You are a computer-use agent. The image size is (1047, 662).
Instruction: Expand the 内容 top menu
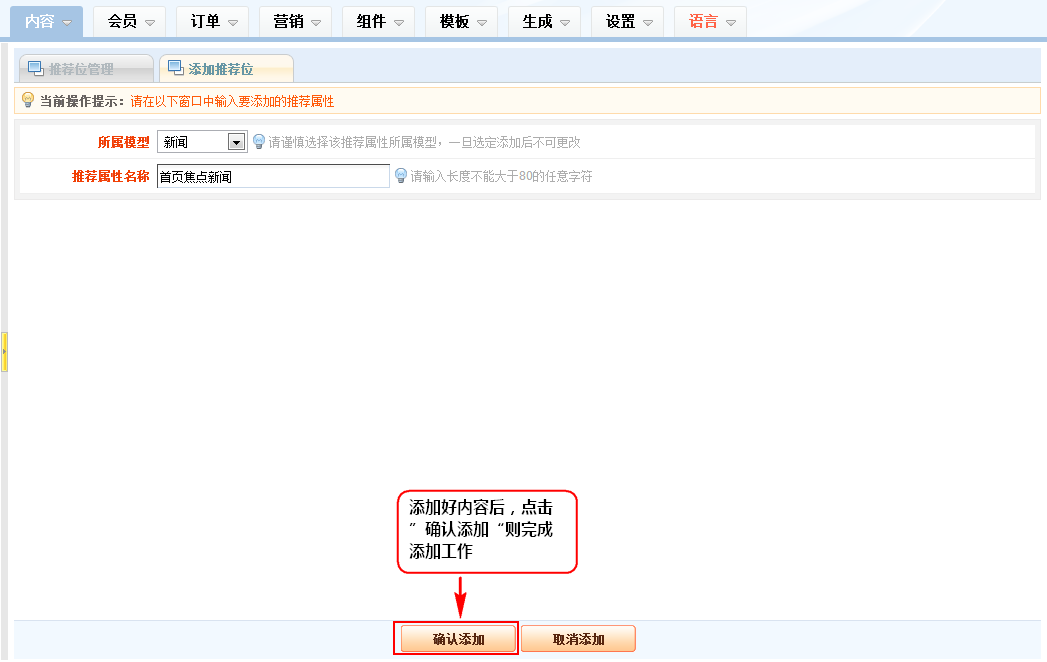click(48, 21)
